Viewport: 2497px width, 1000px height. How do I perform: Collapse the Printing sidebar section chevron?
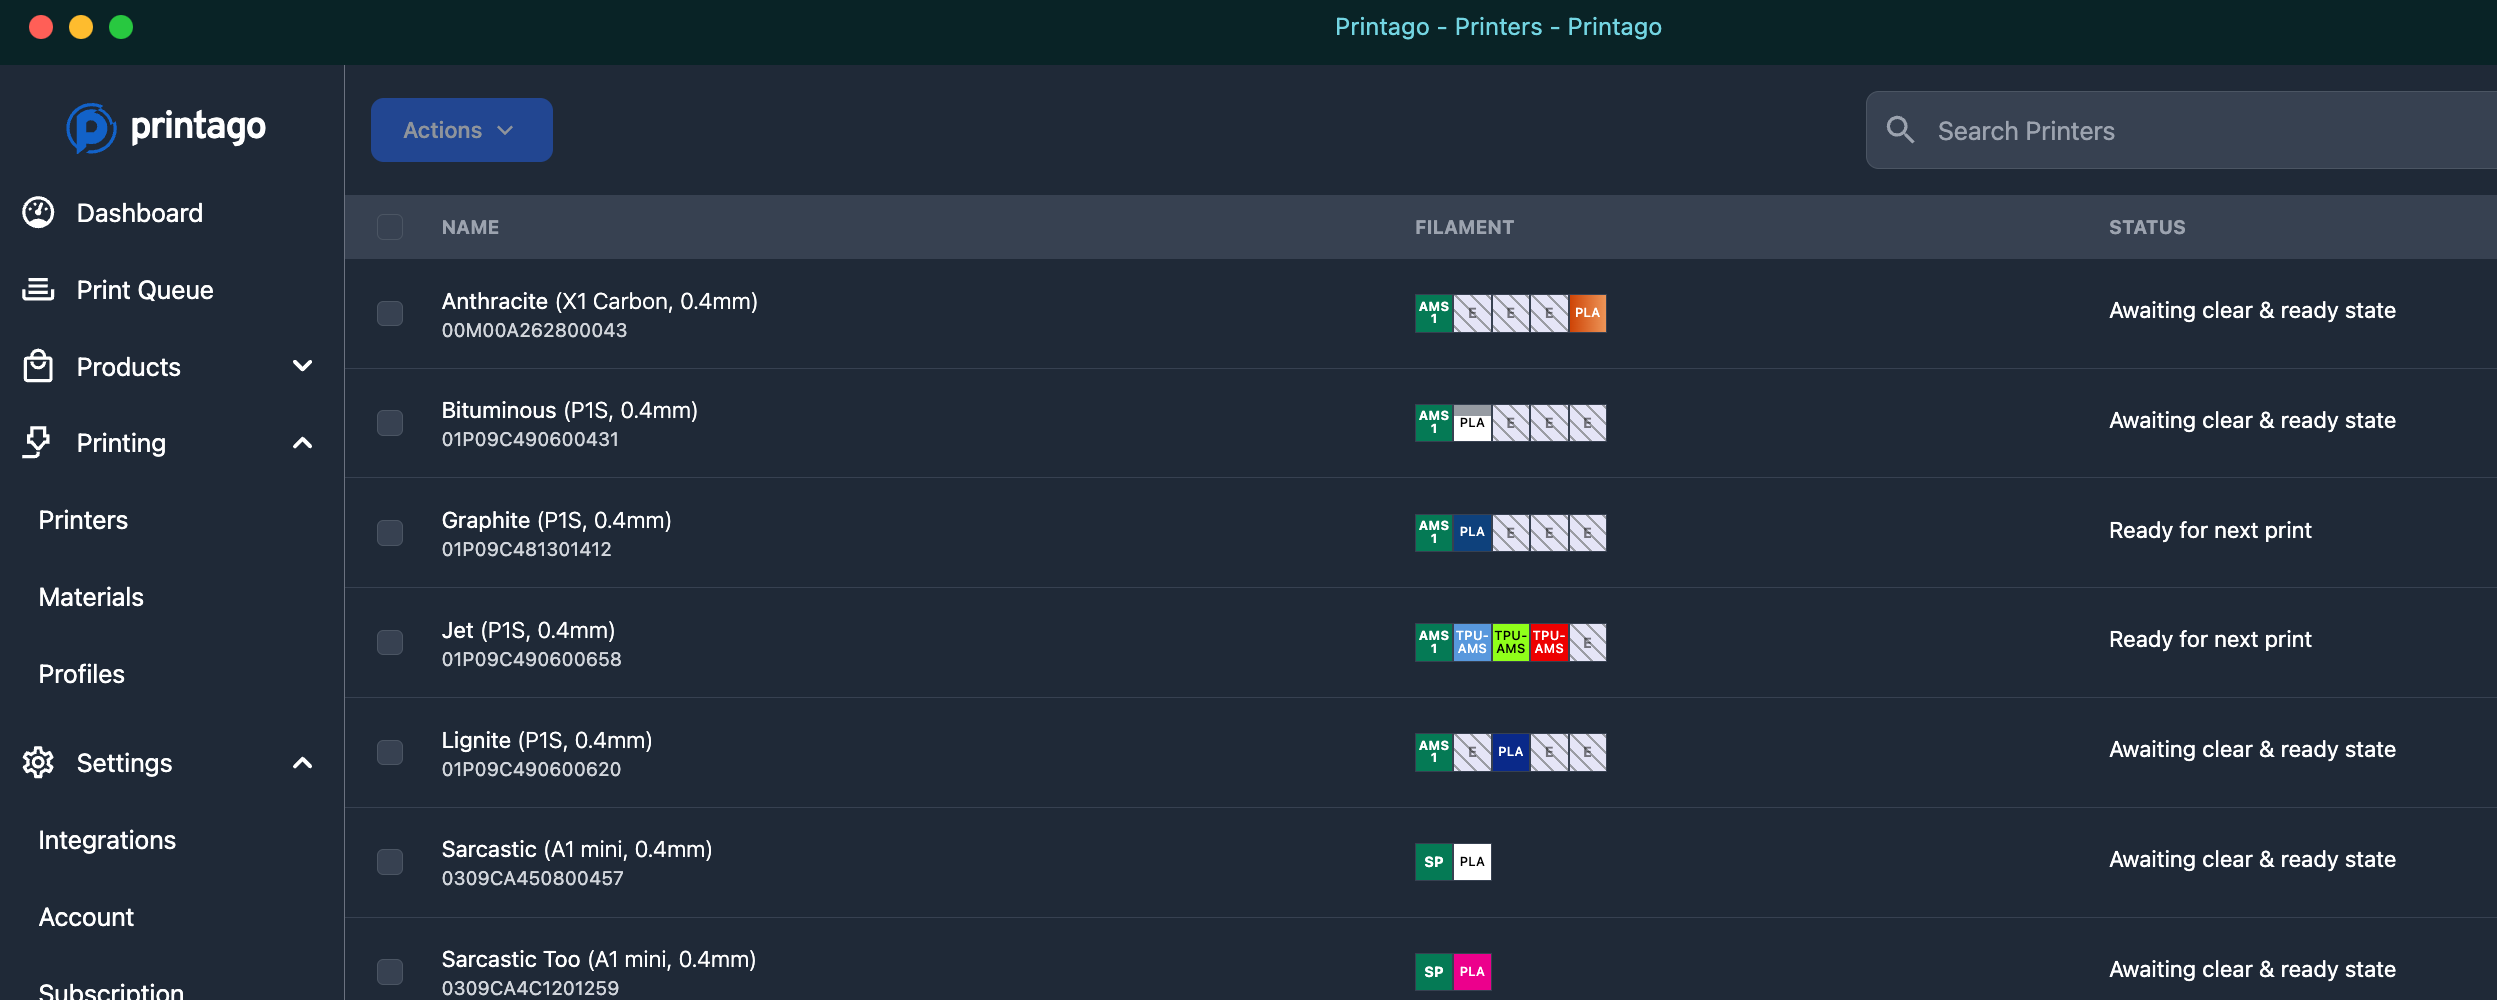[302, 443]
